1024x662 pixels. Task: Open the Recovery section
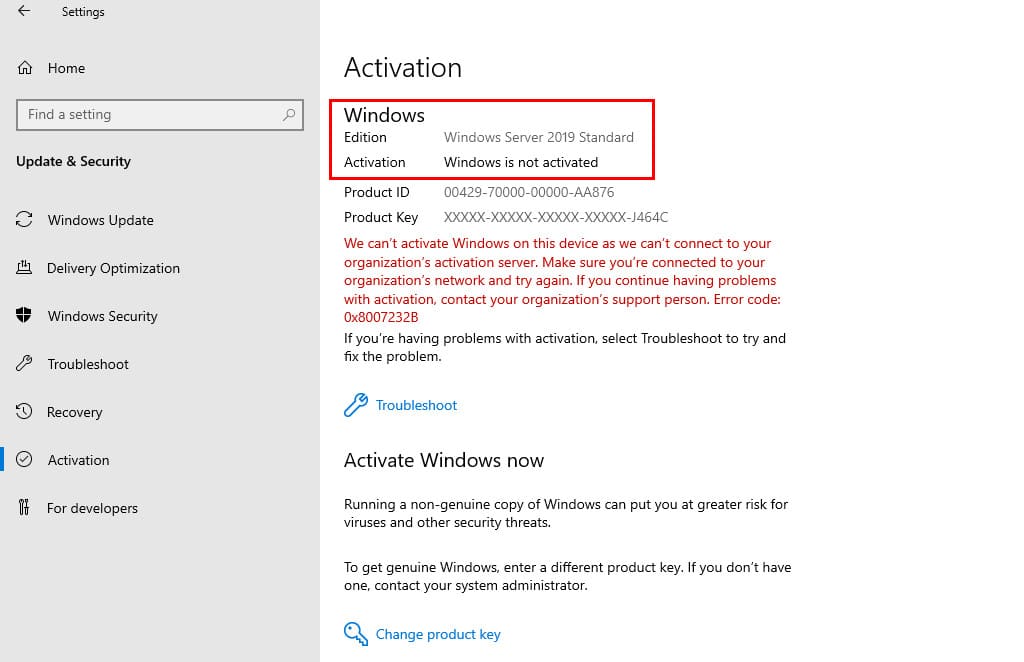pos(74,413)
